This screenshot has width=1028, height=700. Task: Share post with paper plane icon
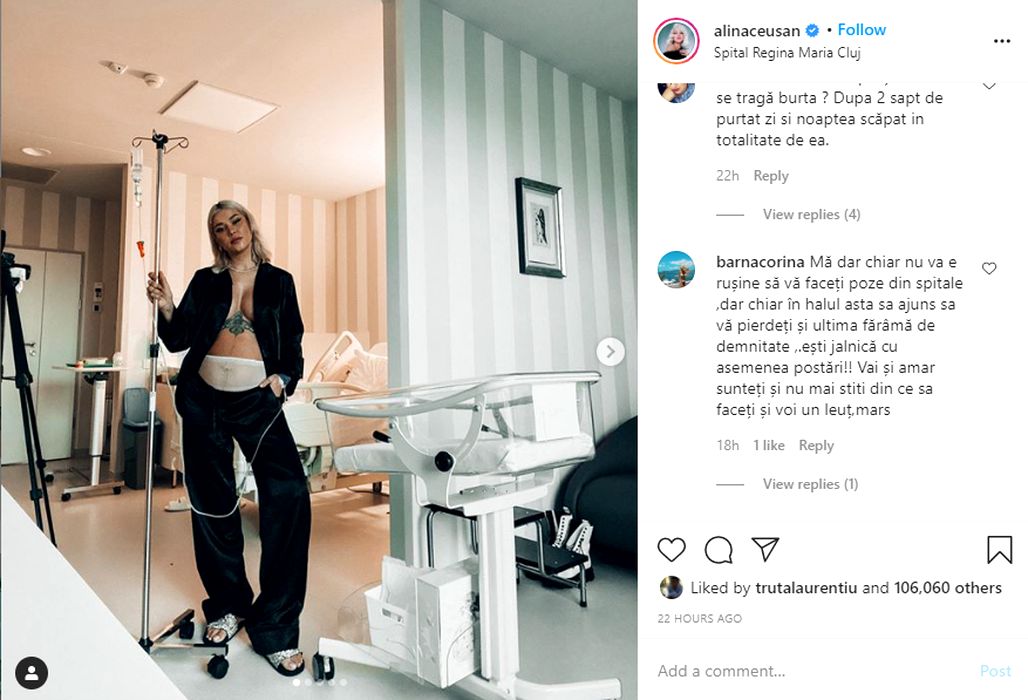(765, 549)
